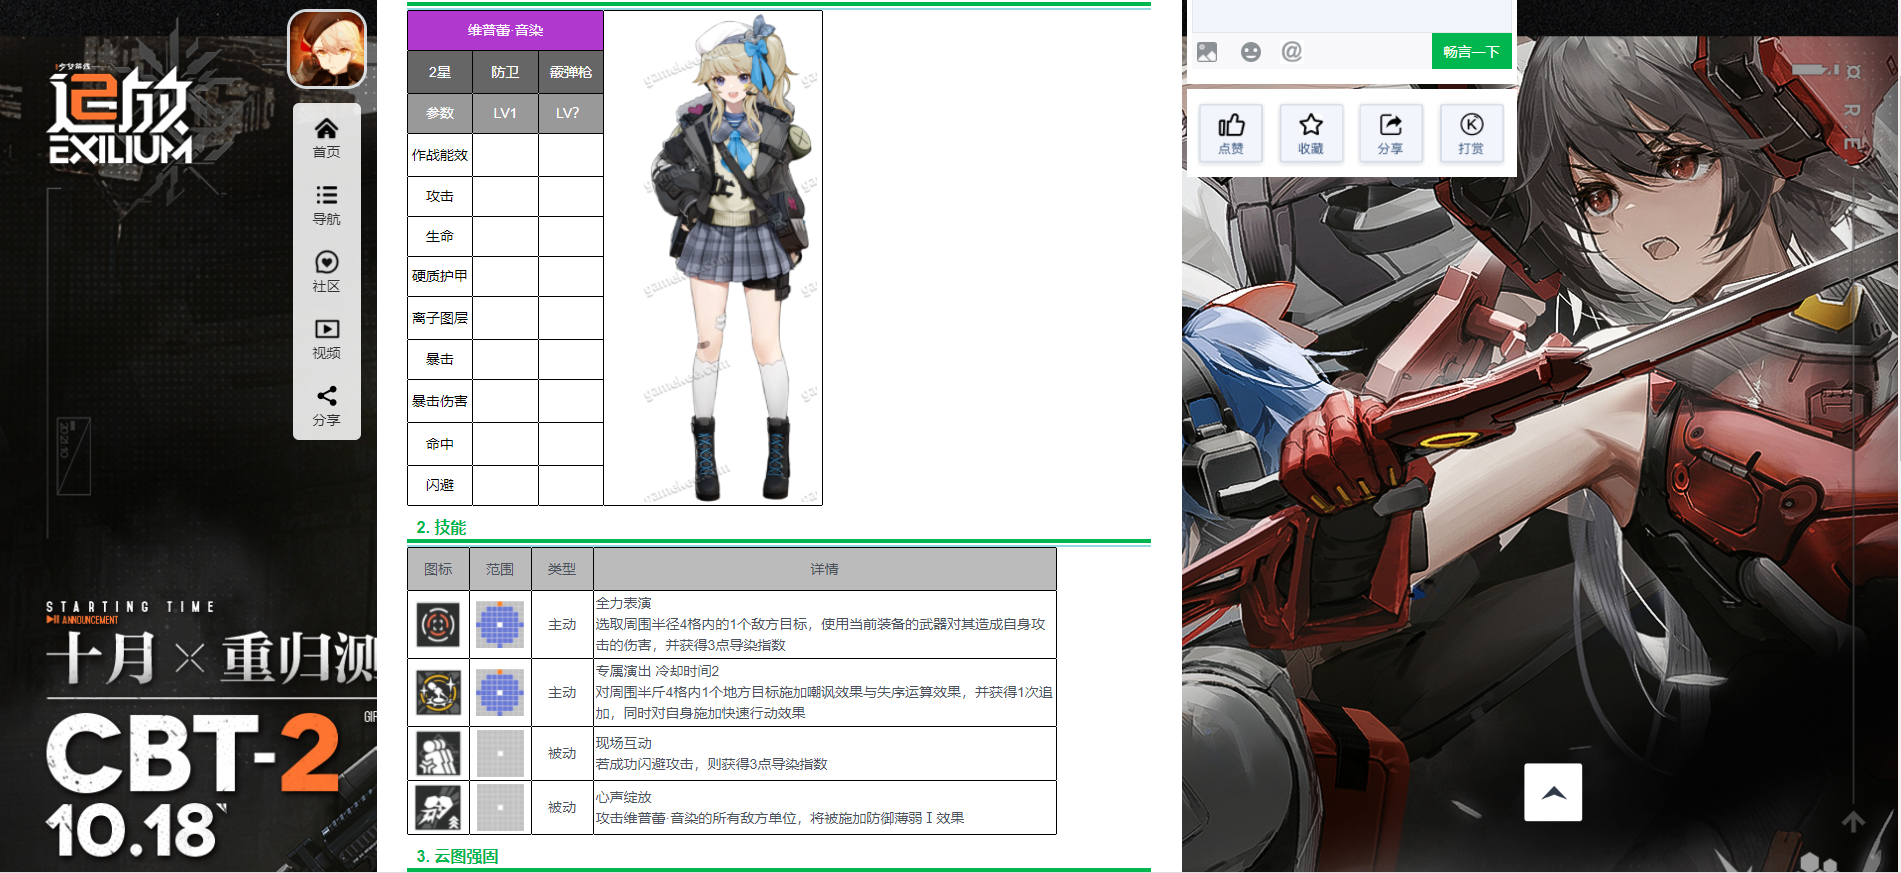Click the 3. 云图强固 section heading
The image size is (1901, 873).
coord(457,856)
